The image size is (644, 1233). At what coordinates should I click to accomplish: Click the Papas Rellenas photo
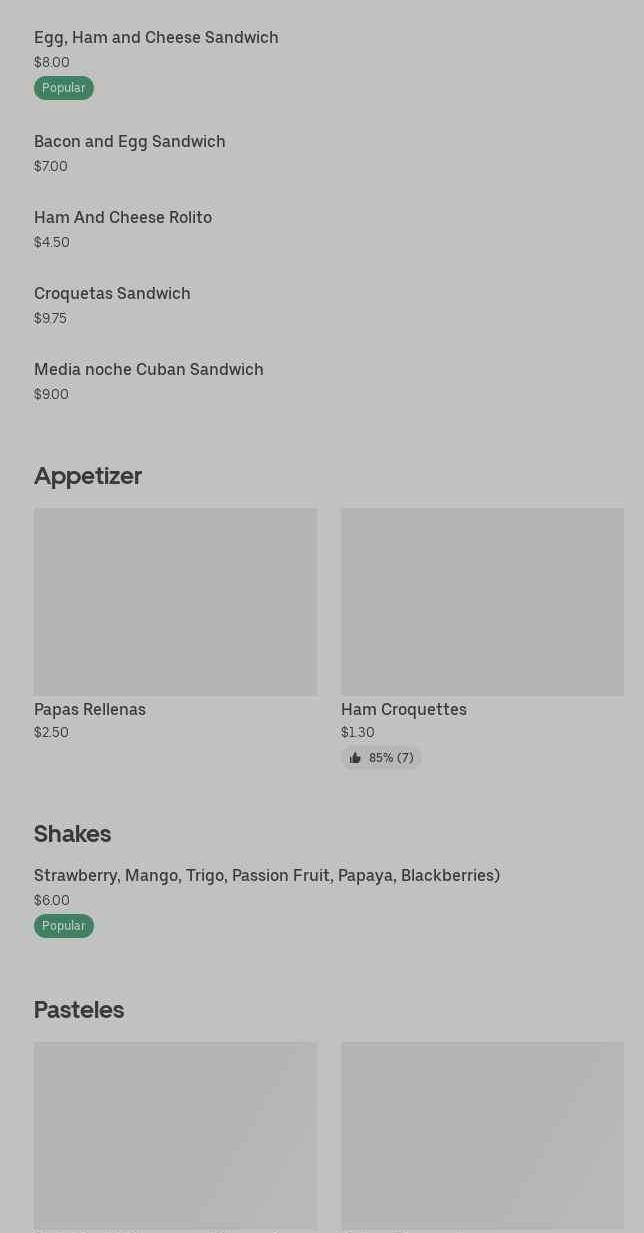[x=175, y=601]
